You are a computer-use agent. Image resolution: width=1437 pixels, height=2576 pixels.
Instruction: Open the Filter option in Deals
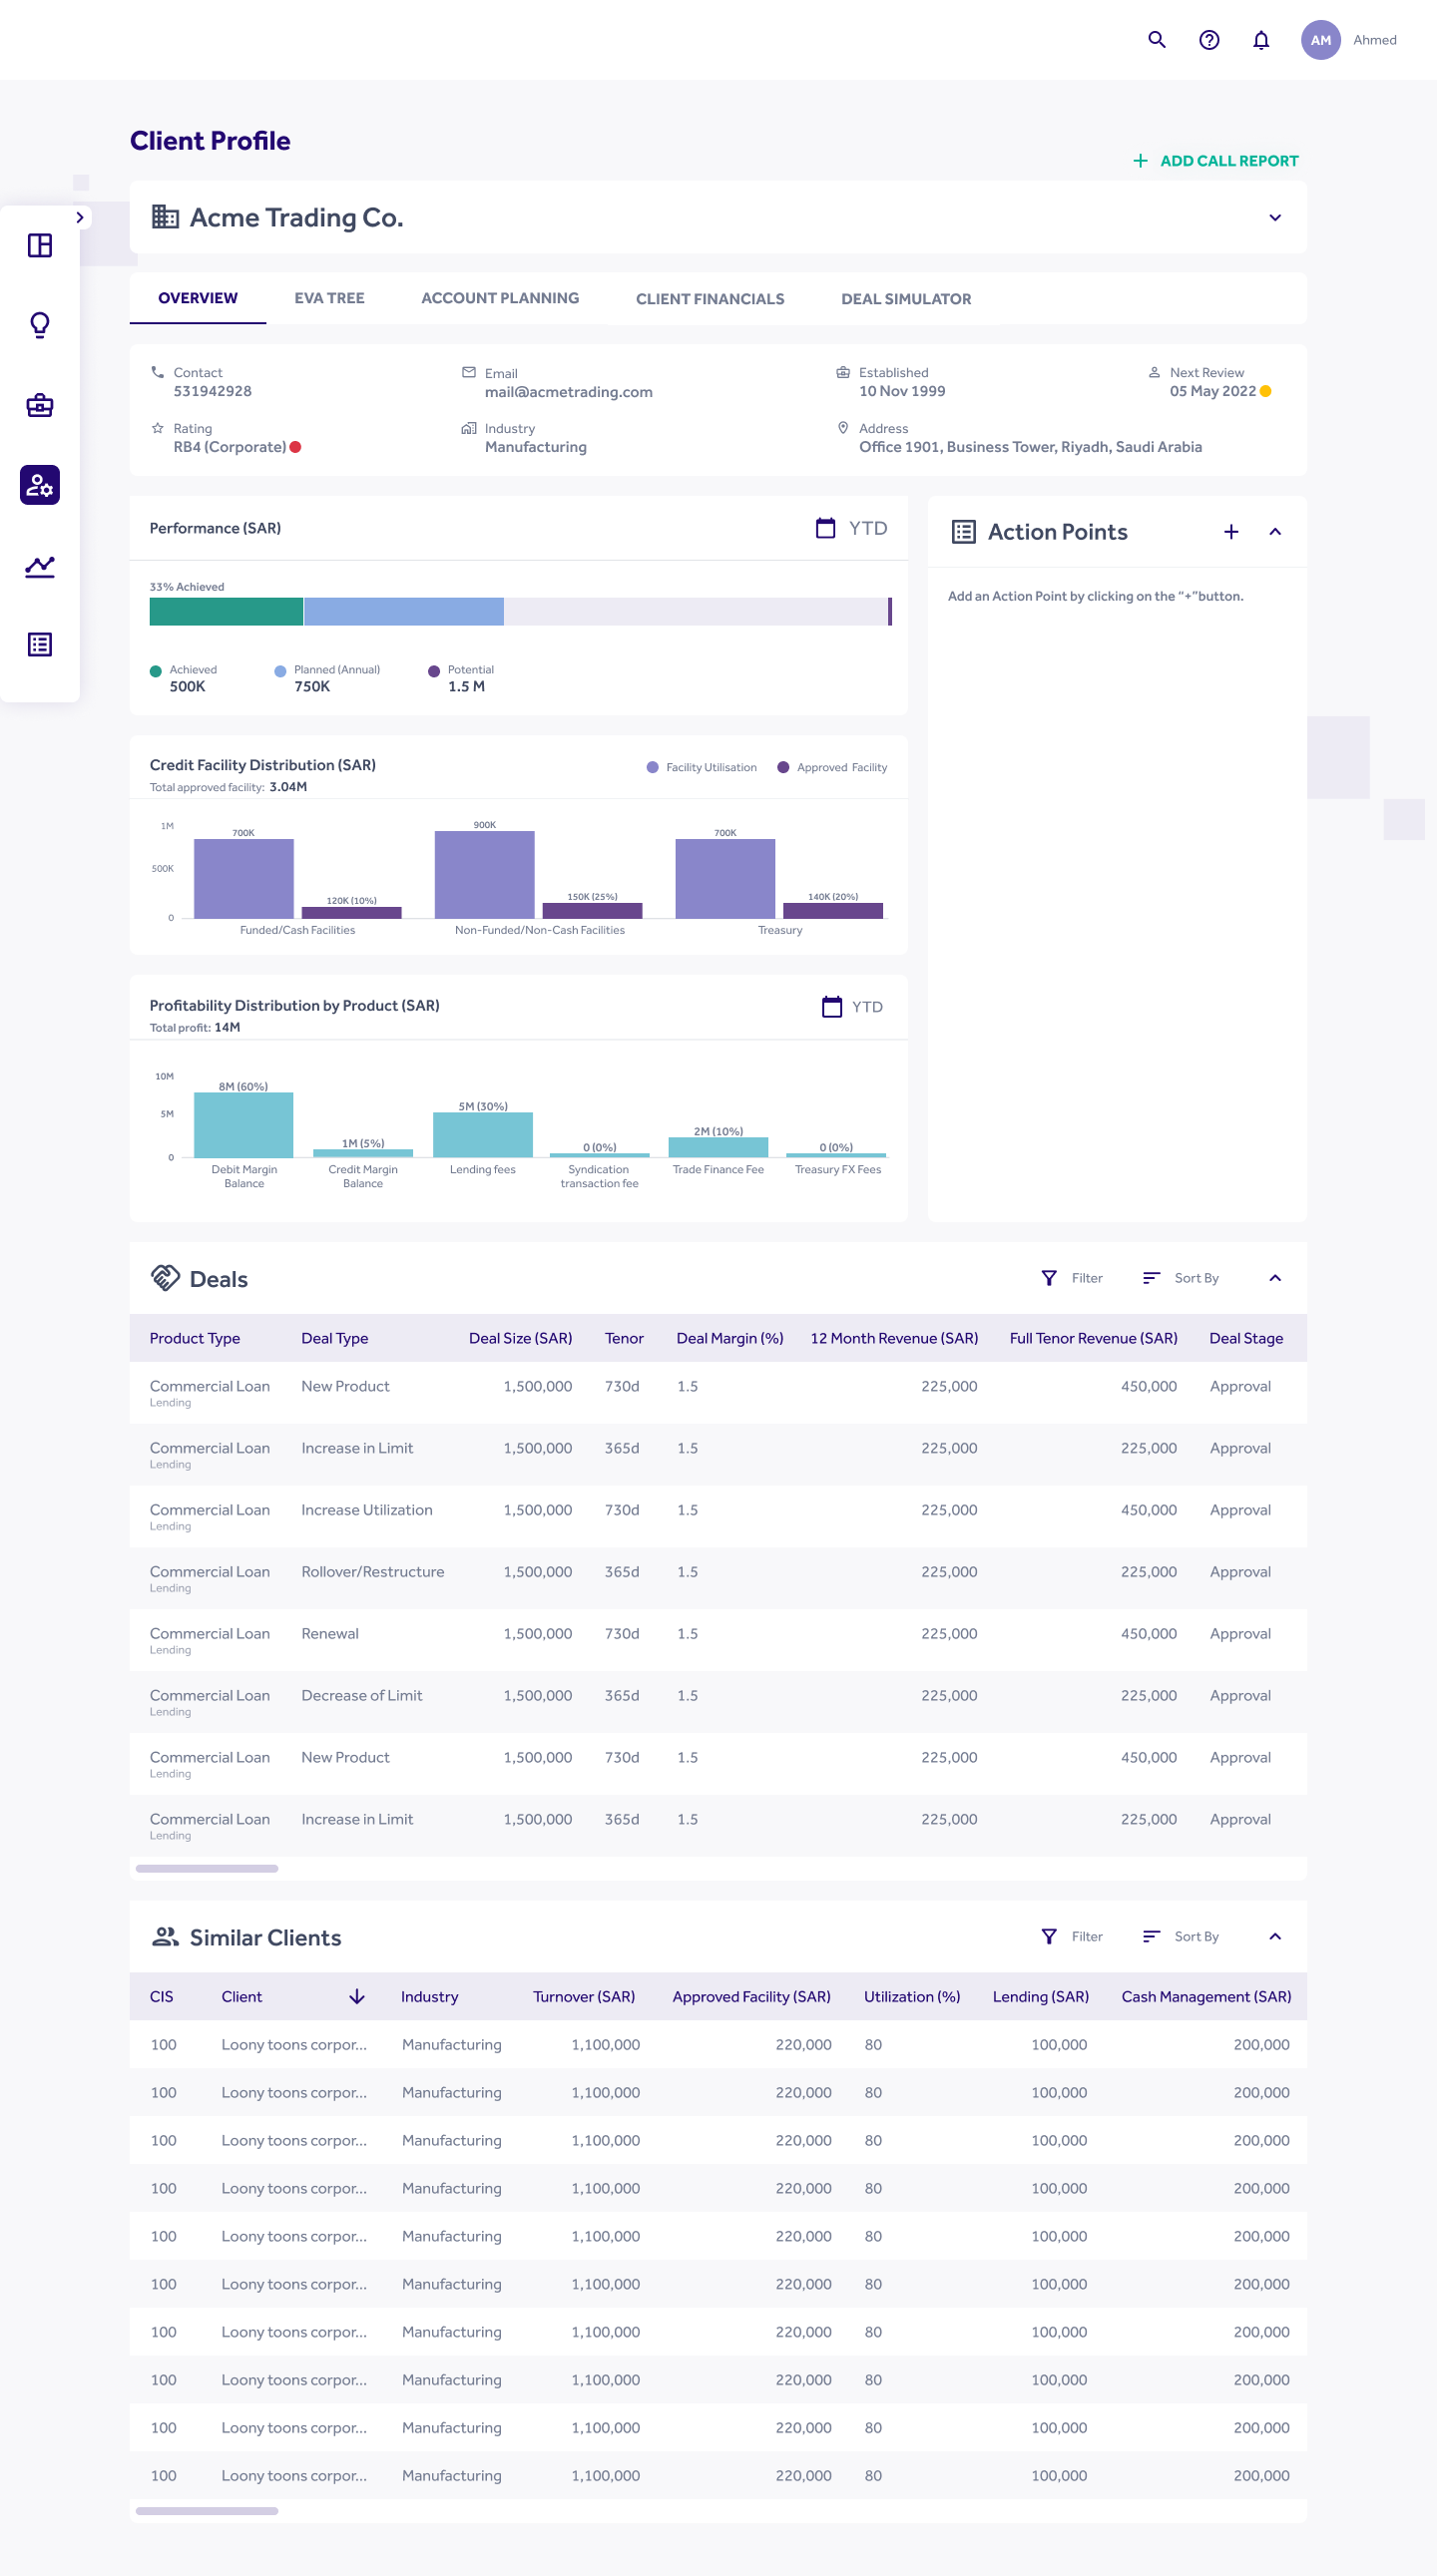coord(1072,1278)
